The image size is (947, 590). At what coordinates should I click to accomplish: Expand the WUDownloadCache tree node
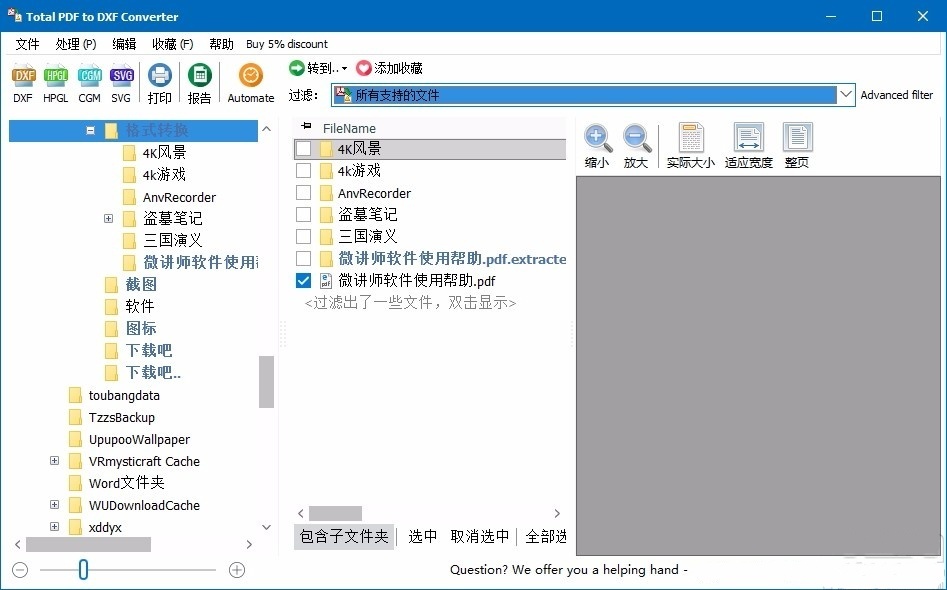[54, 505]
